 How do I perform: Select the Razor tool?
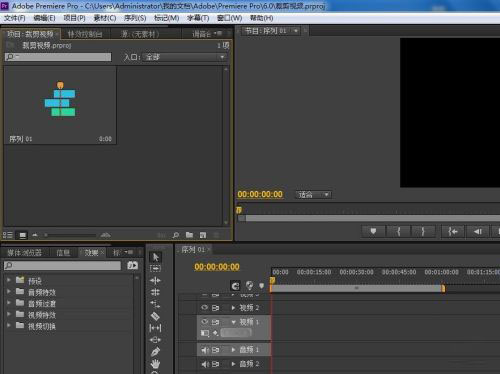pyautogui.click(x=155, y=316)
